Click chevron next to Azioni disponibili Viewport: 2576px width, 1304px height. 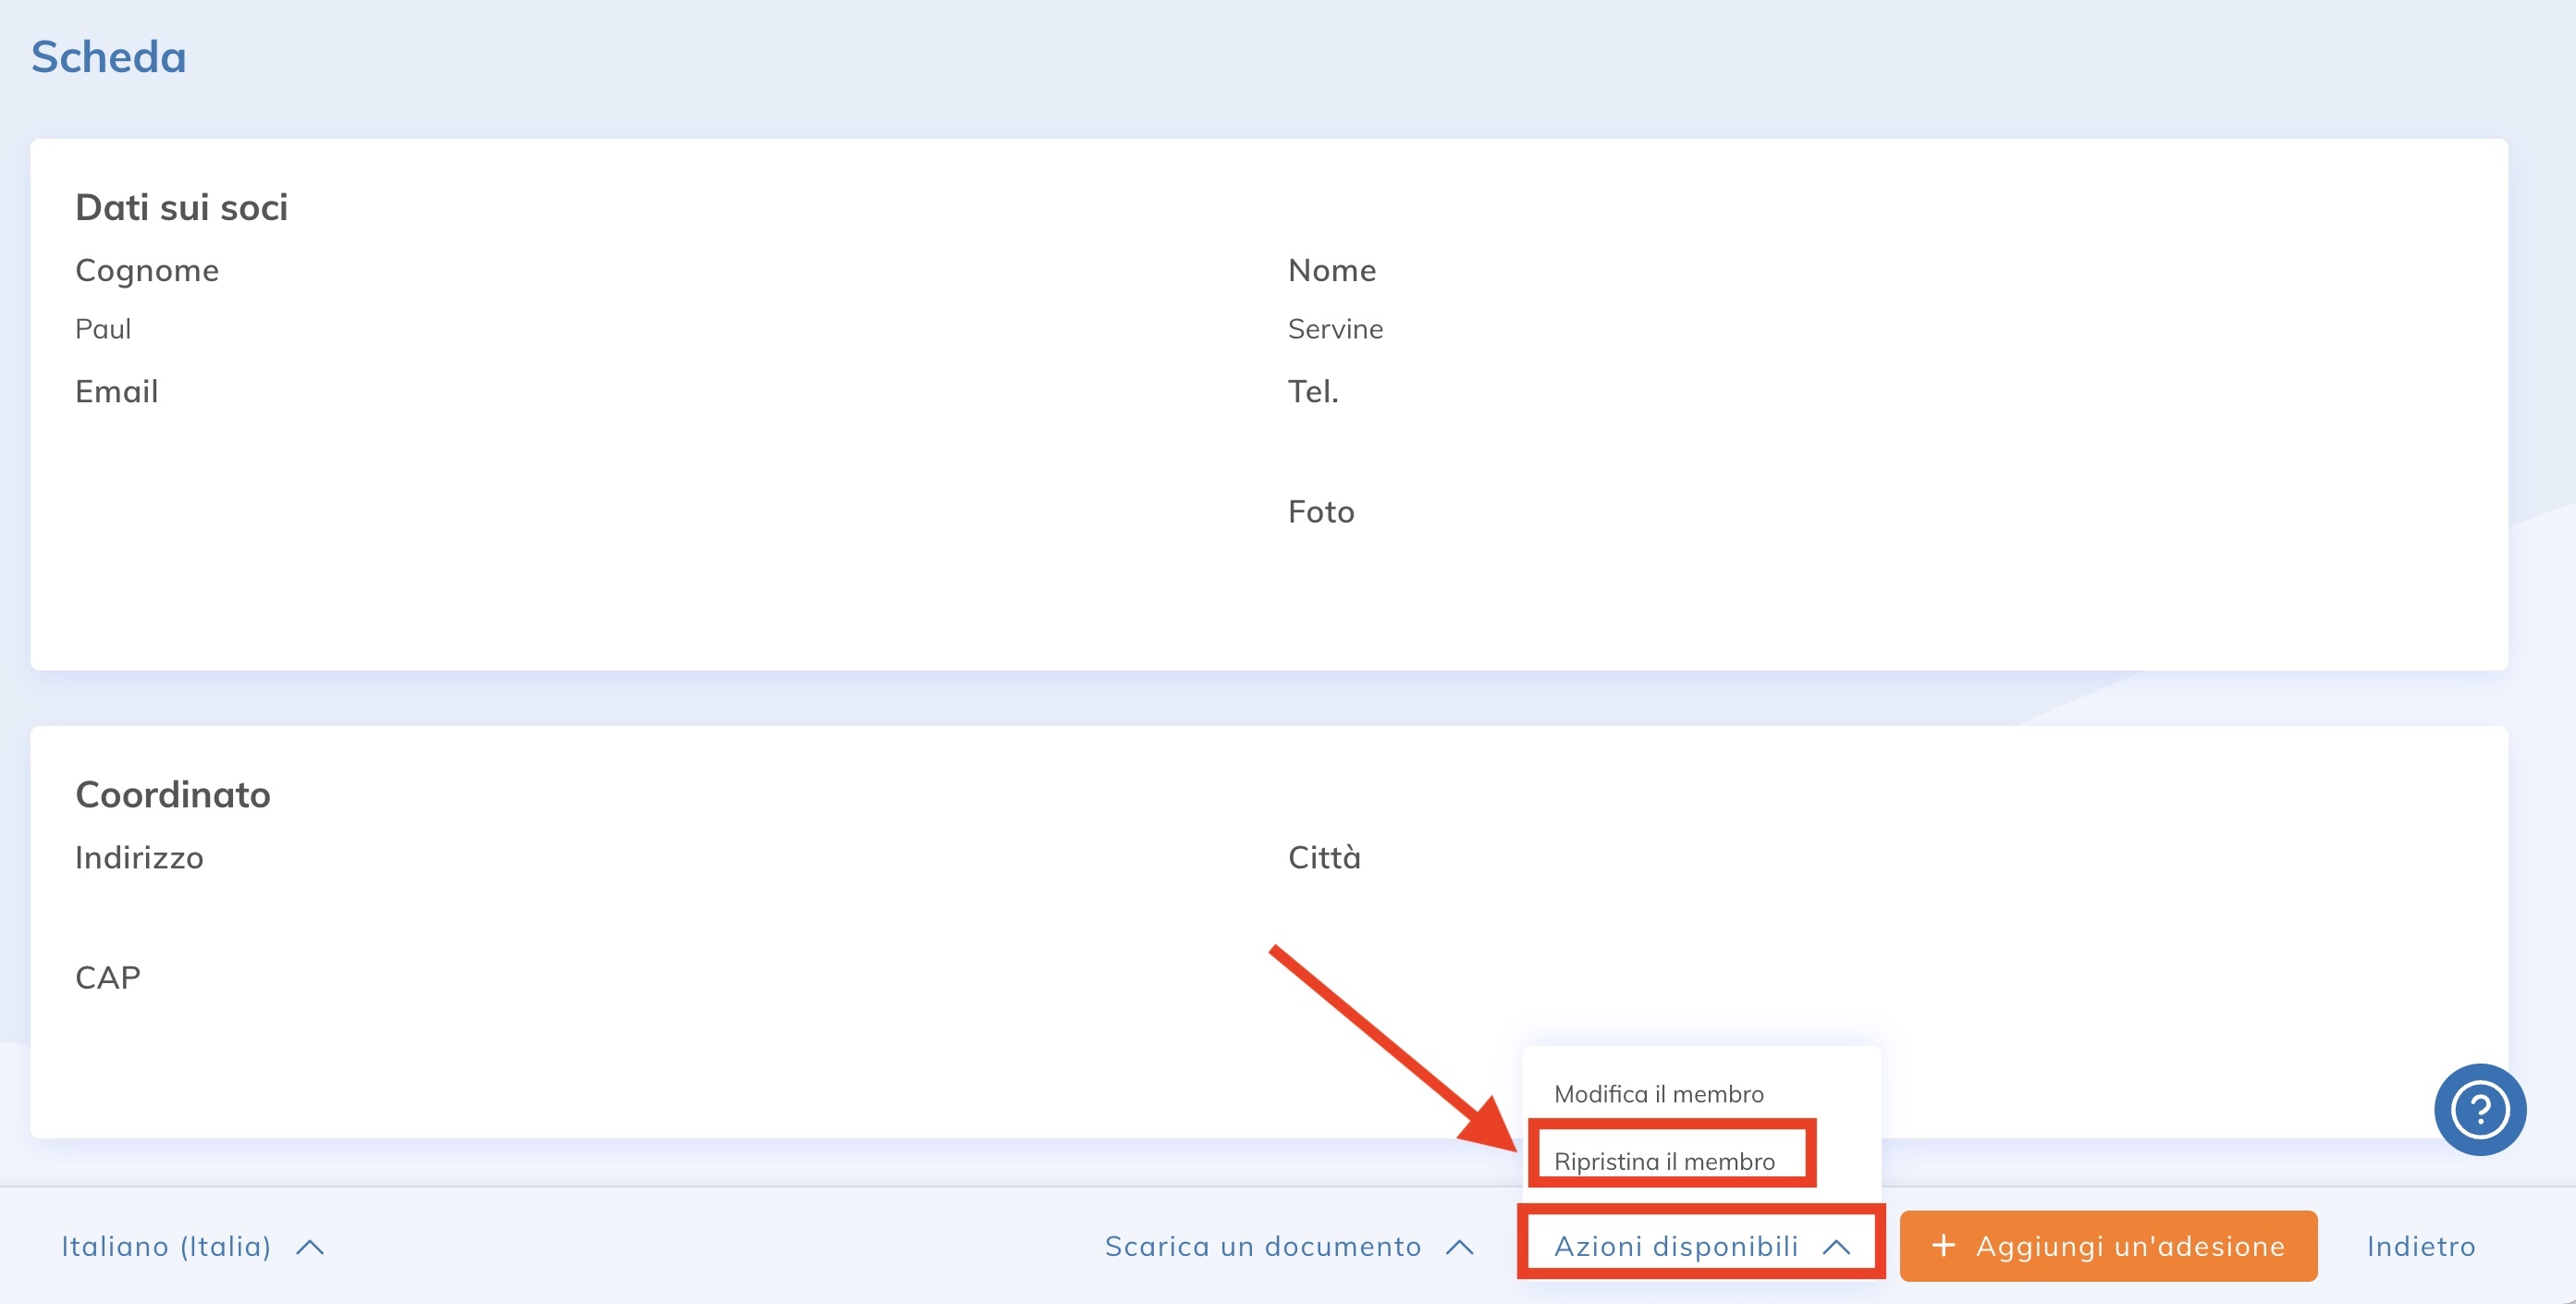[1836, 1247]
